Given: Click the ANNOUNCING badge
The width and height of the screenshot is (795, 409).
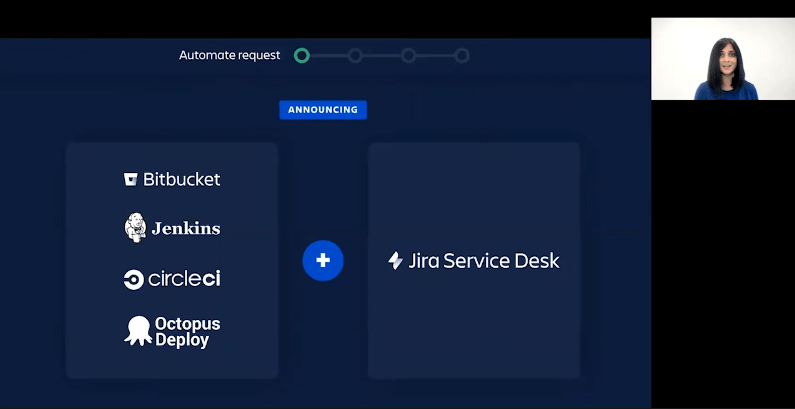Looking at the screenshot, I should (323, 110).
